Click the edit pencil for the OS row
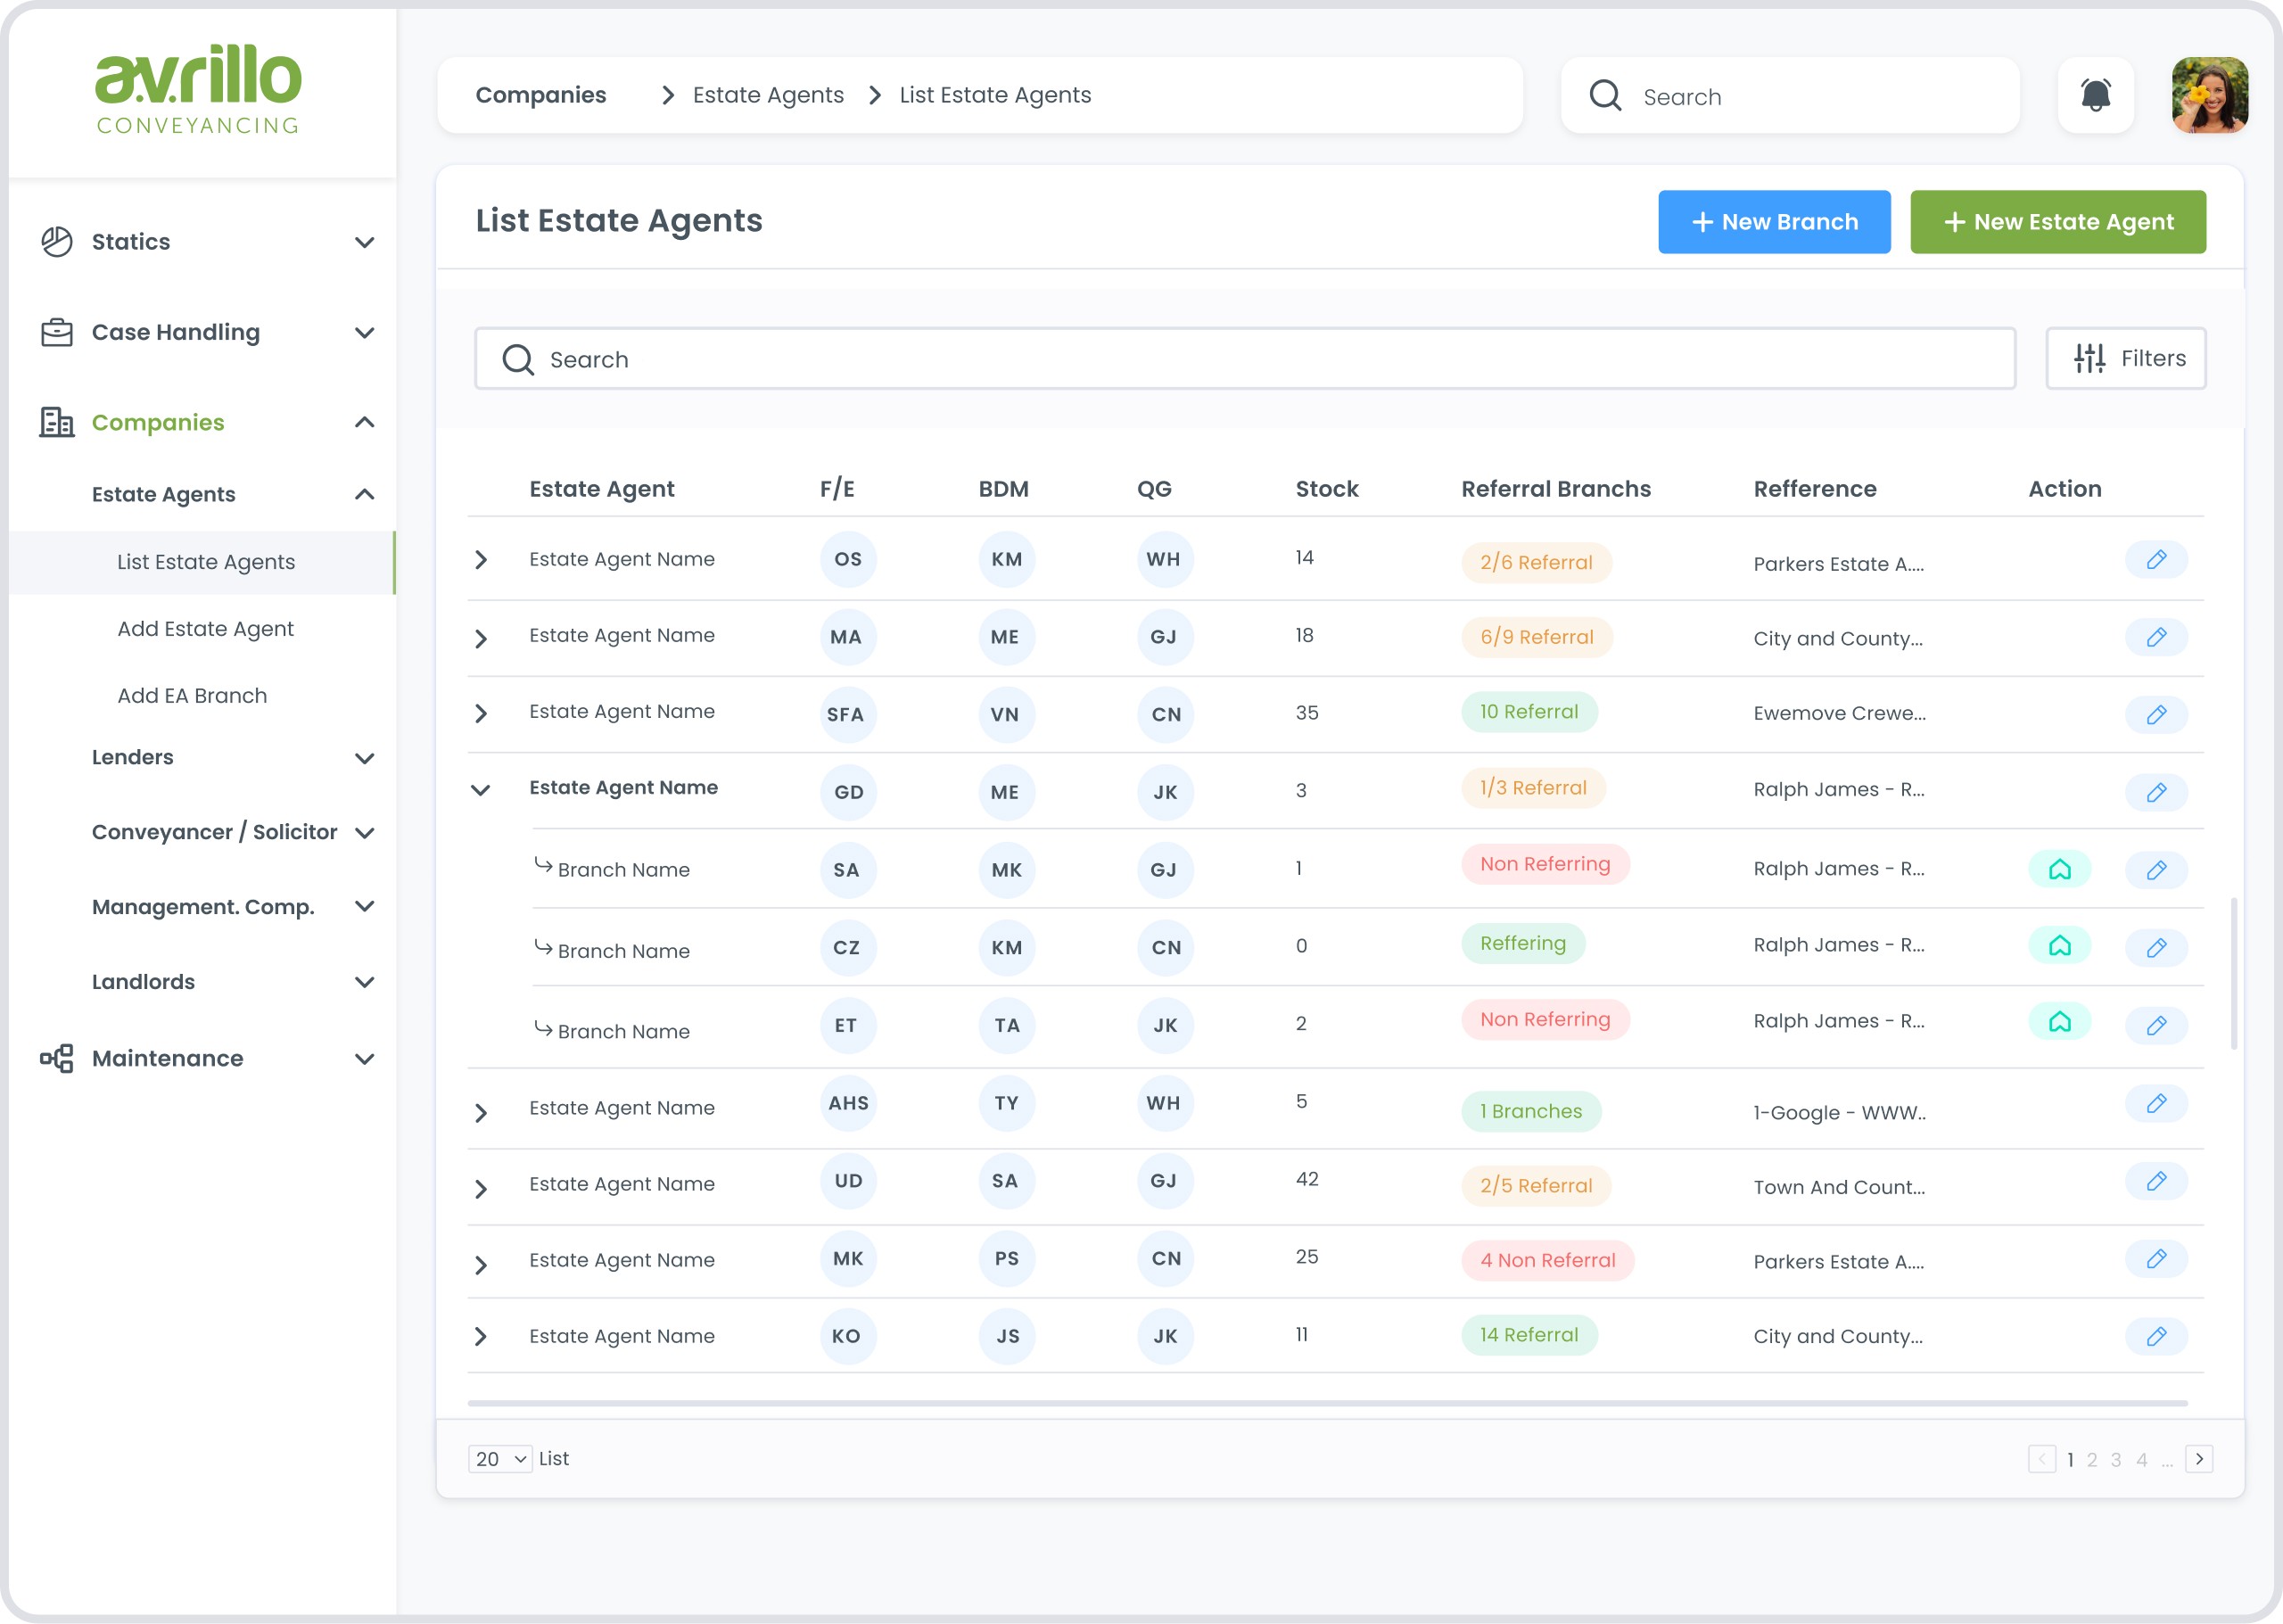2283x1624 pixels. click(2156, 559)
